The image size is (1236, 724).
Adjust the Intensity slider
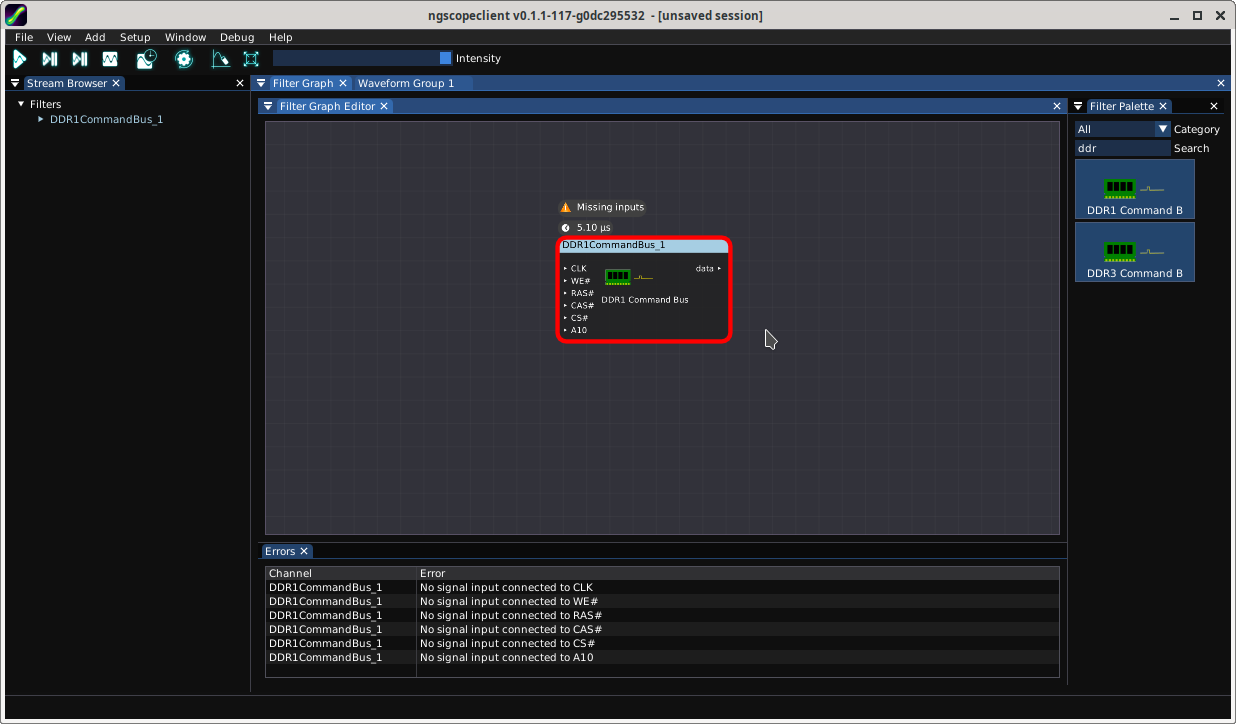362,58
